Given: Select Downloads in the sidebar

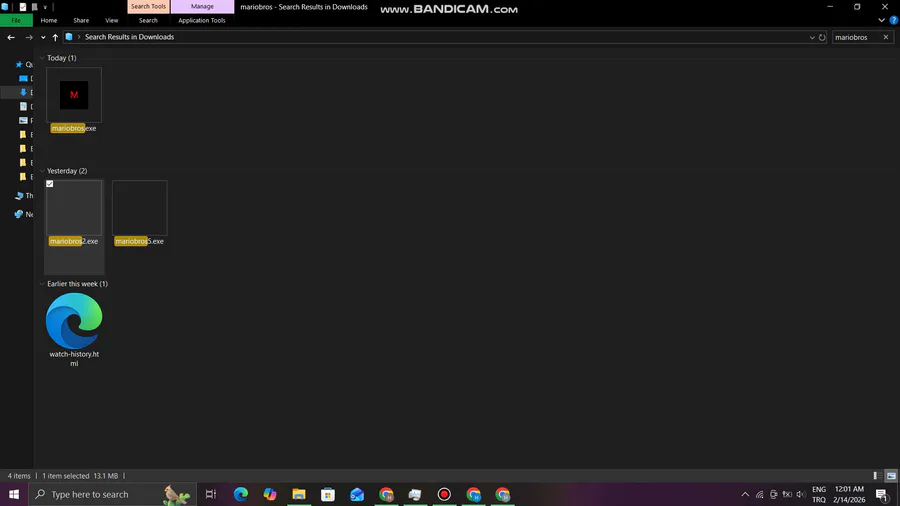Looking at the screenshot, I should pyautogui.click(x=26, y=92).
